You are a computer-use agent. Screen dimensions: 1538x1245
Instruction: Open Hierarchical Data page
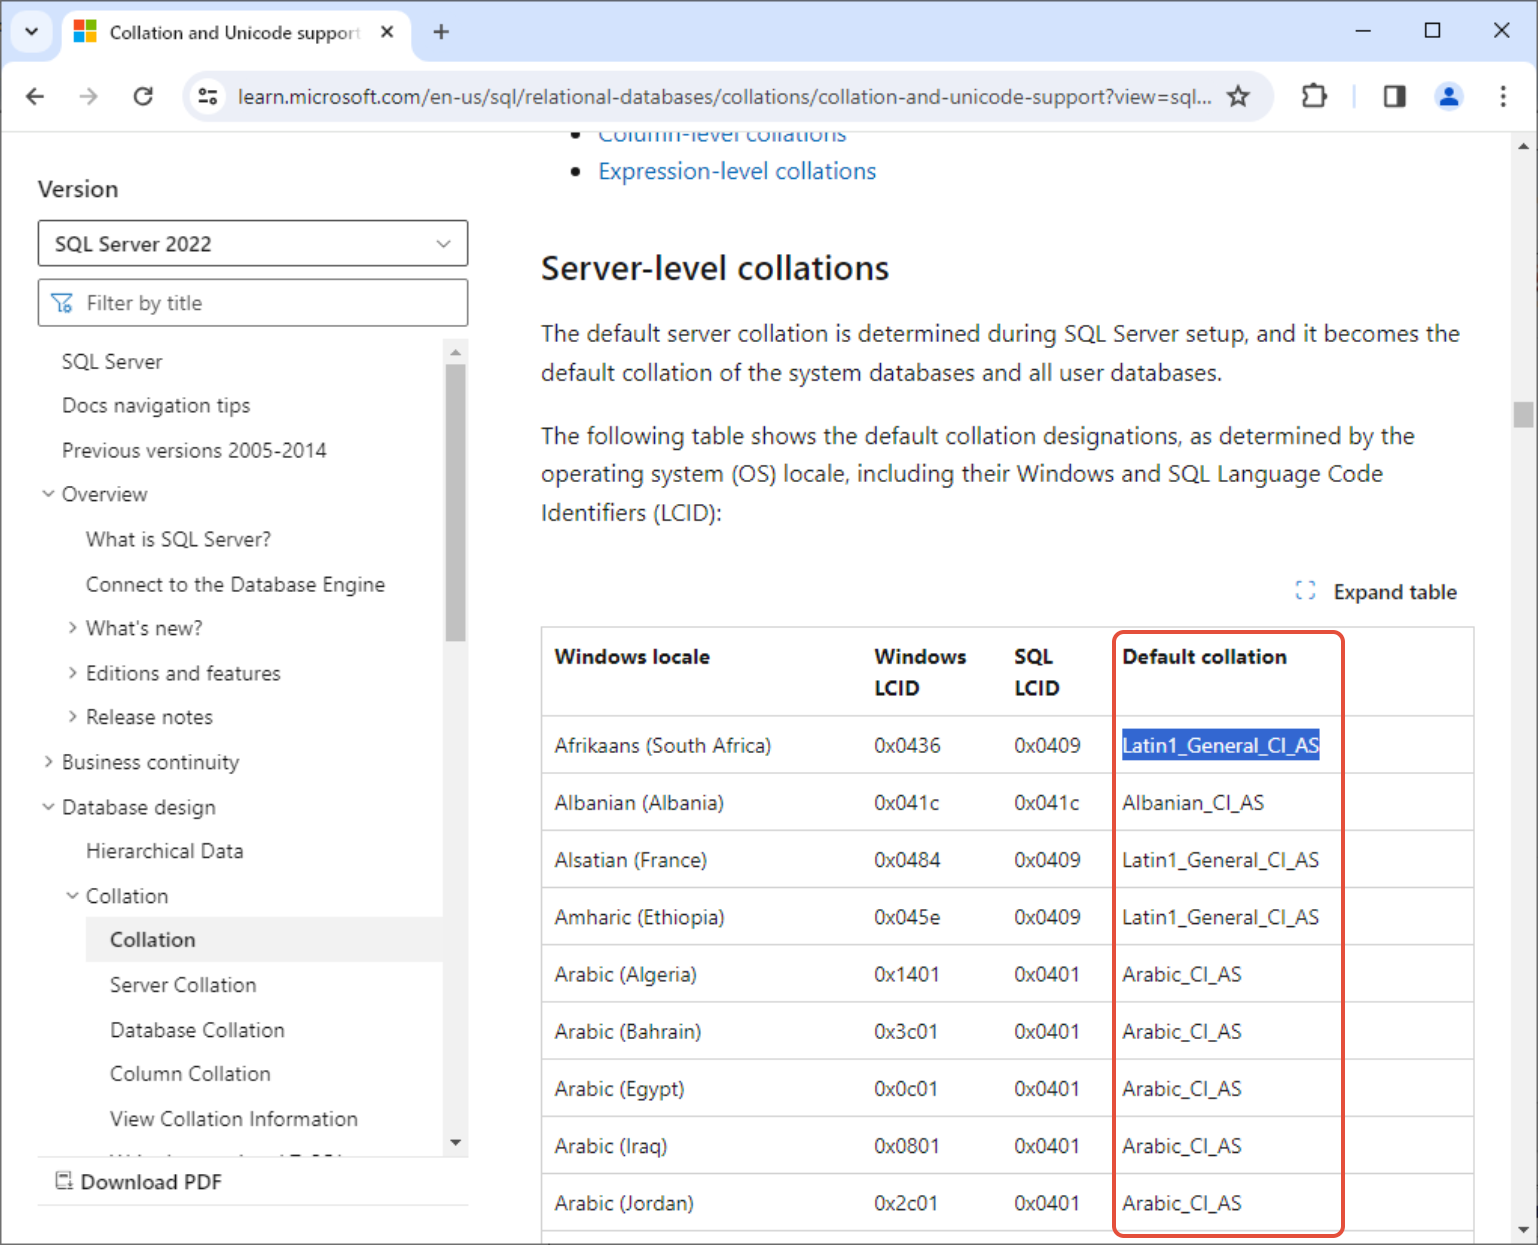coord(164,851)
